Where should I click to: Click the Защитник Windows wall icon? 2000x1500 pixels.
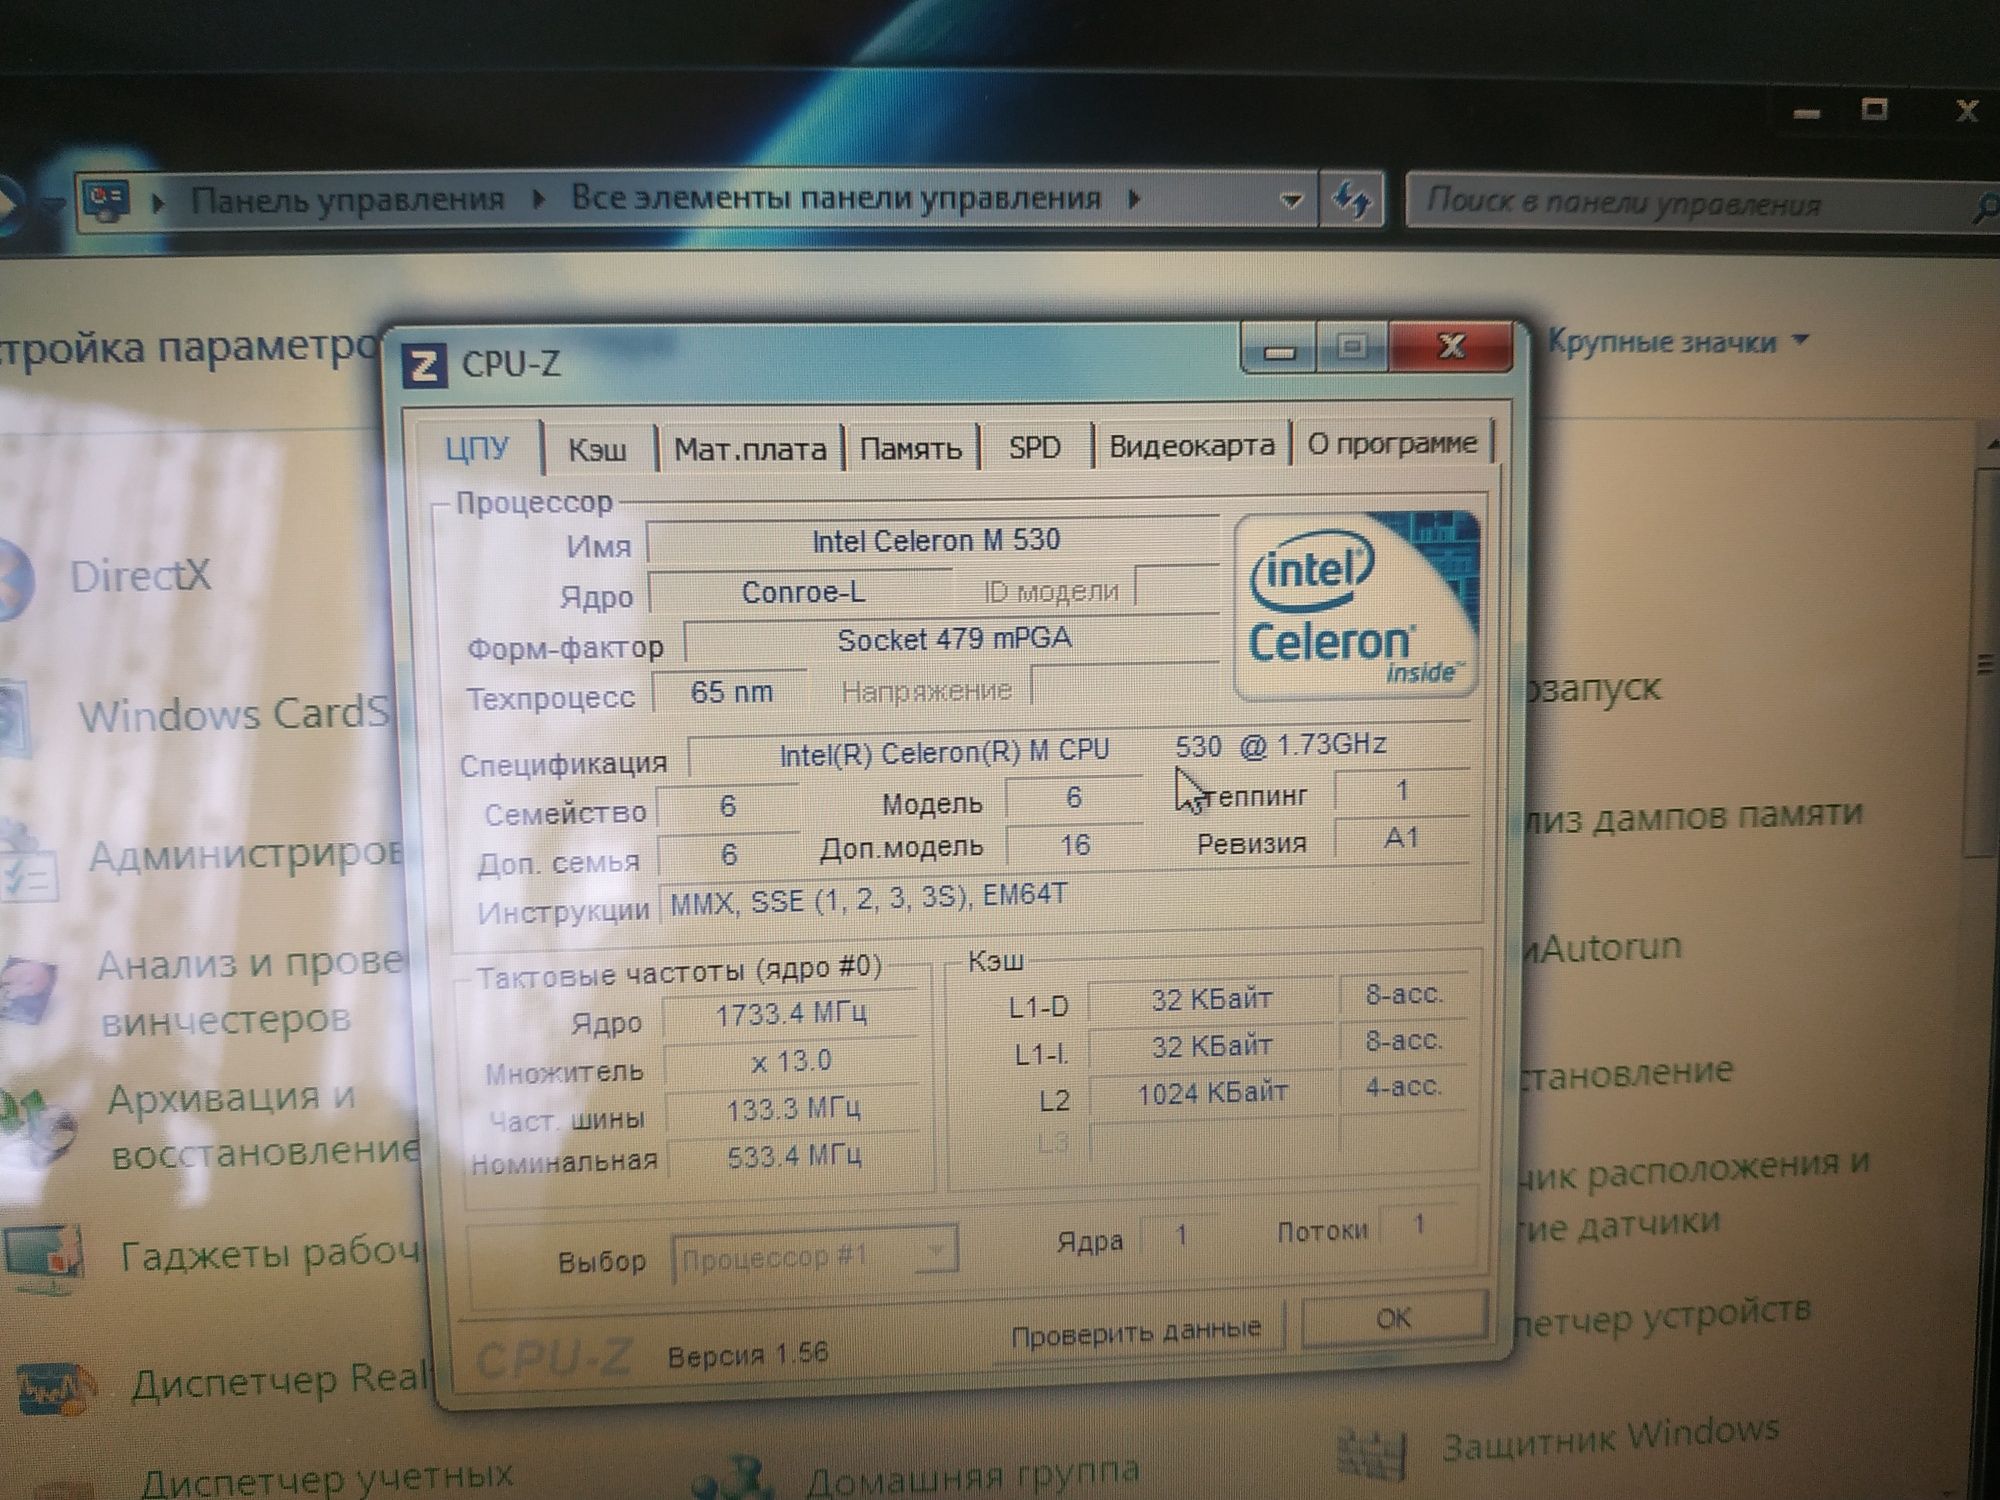(x=1372, y=1455)
